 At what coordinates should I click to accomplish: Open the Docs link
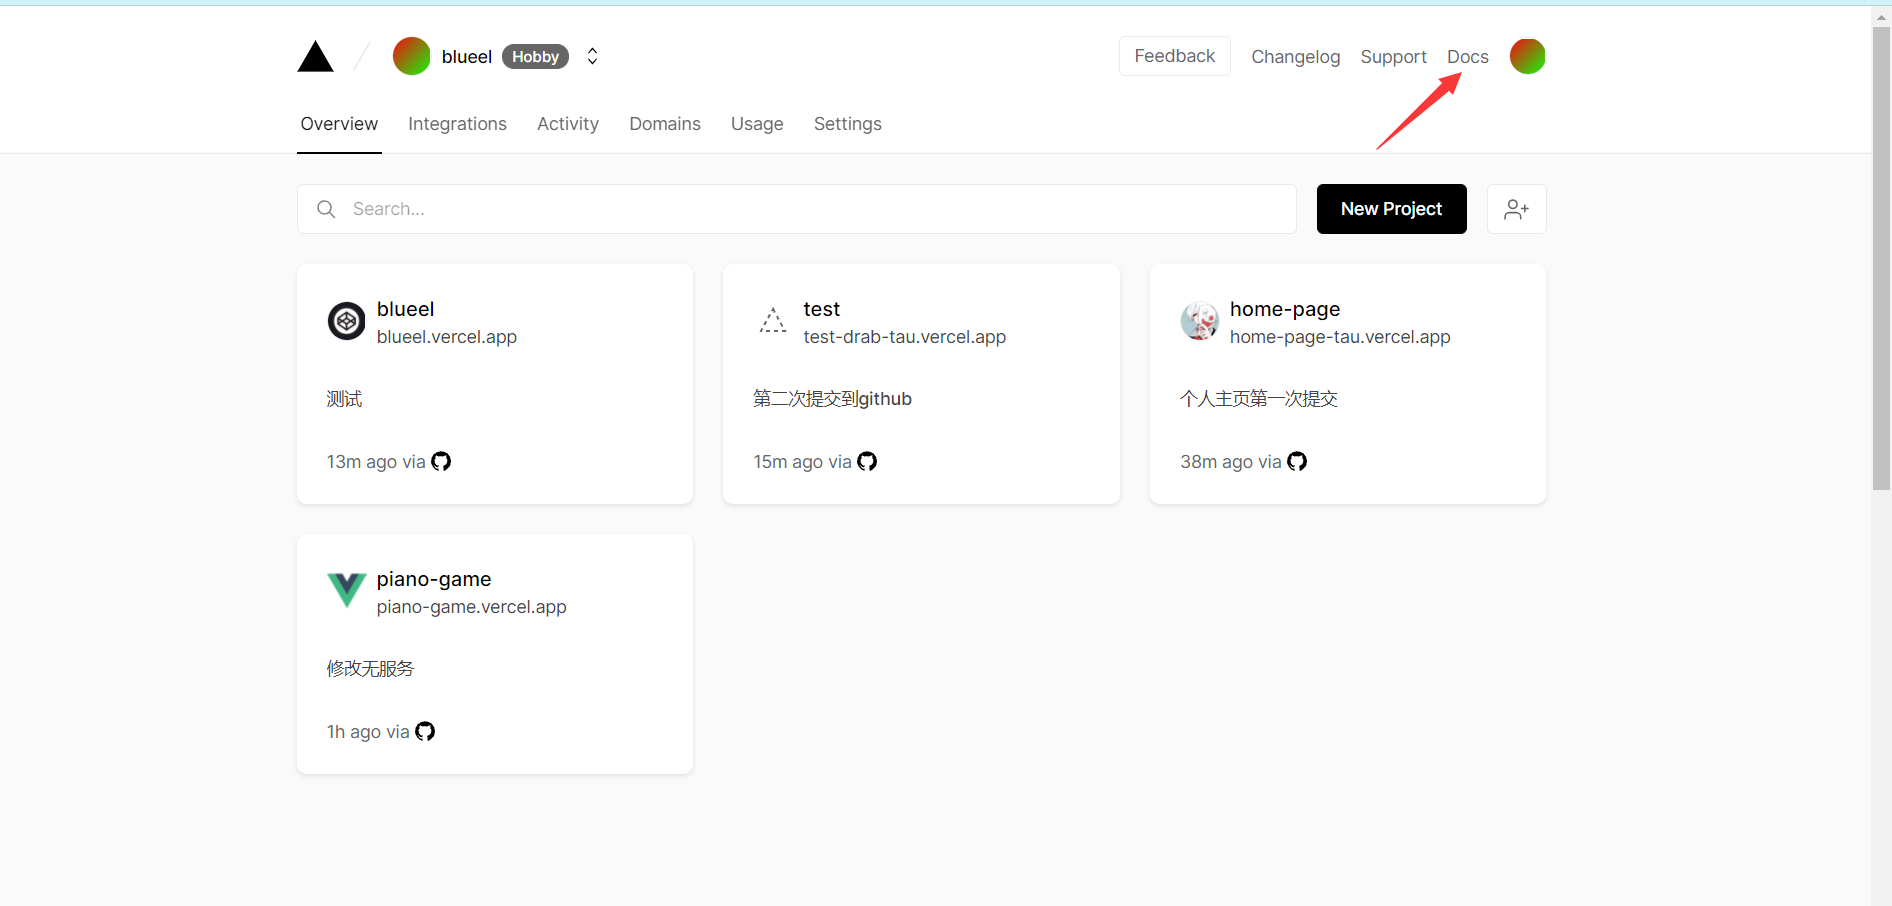pyautogui.click(x=1467, y=57)
